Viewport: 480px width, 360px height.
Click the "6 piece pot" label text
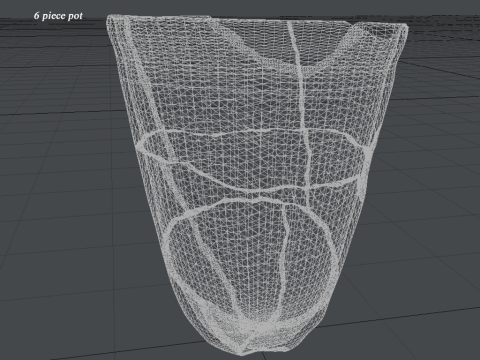click(x=58, y=16)
